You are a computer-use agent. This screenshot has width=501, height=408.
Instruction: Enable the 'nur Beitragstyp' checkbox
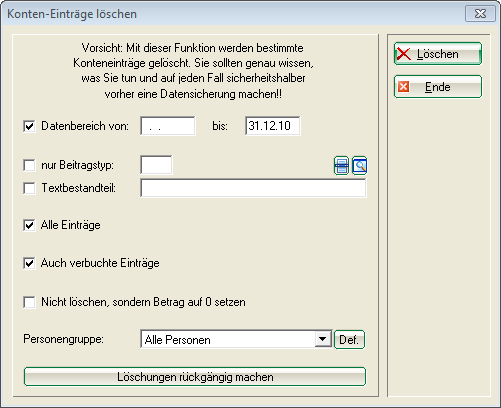tap(29, 165)
